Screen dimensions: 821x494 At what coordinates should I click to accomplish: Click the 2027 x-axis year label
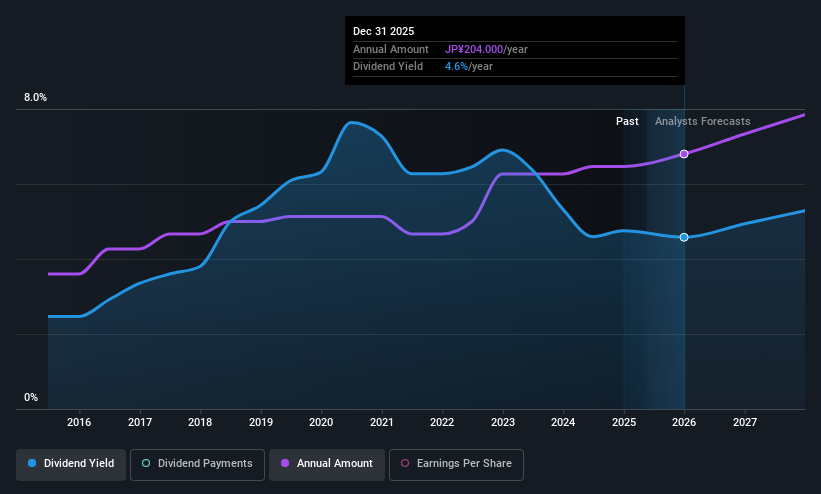tap(745, 422)
